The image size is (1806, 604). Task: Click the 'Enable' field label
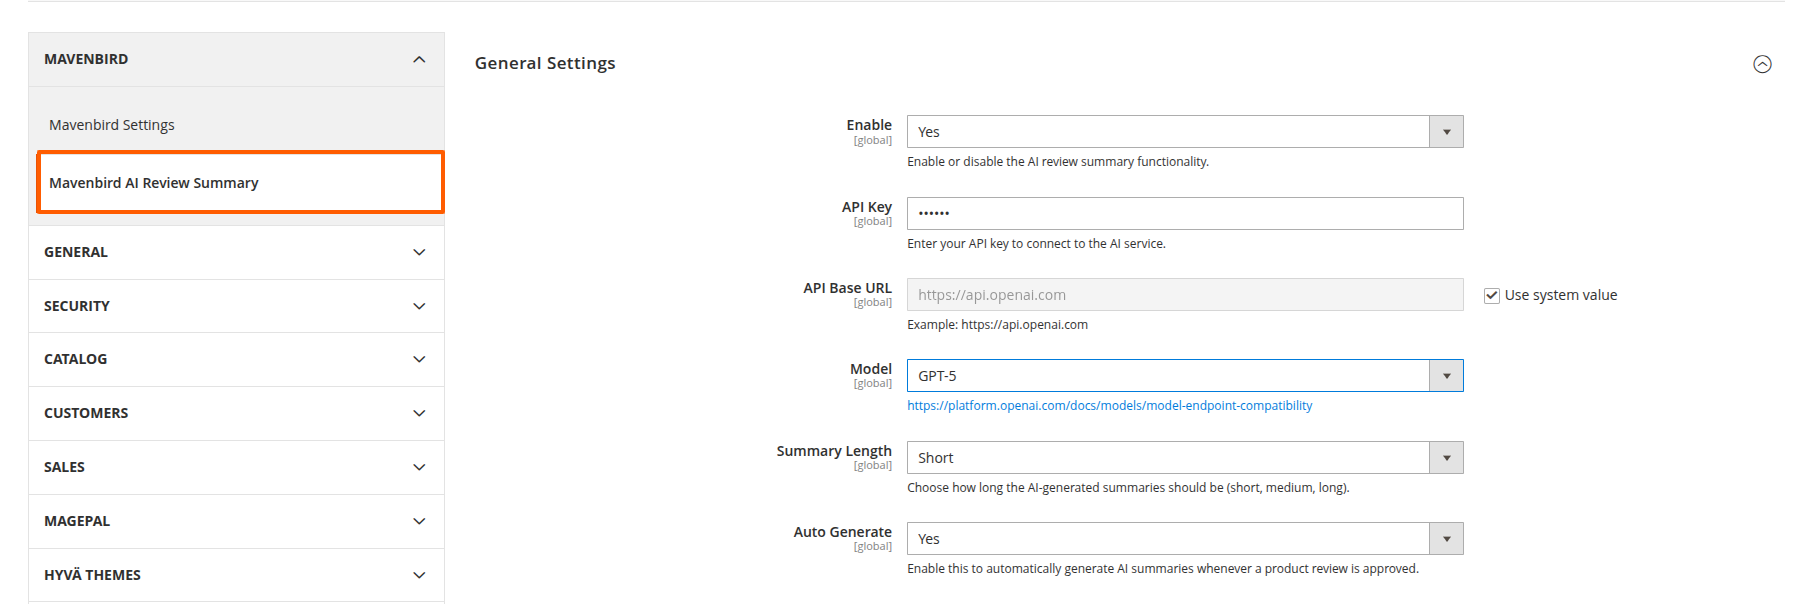click(x=869, y=125)
